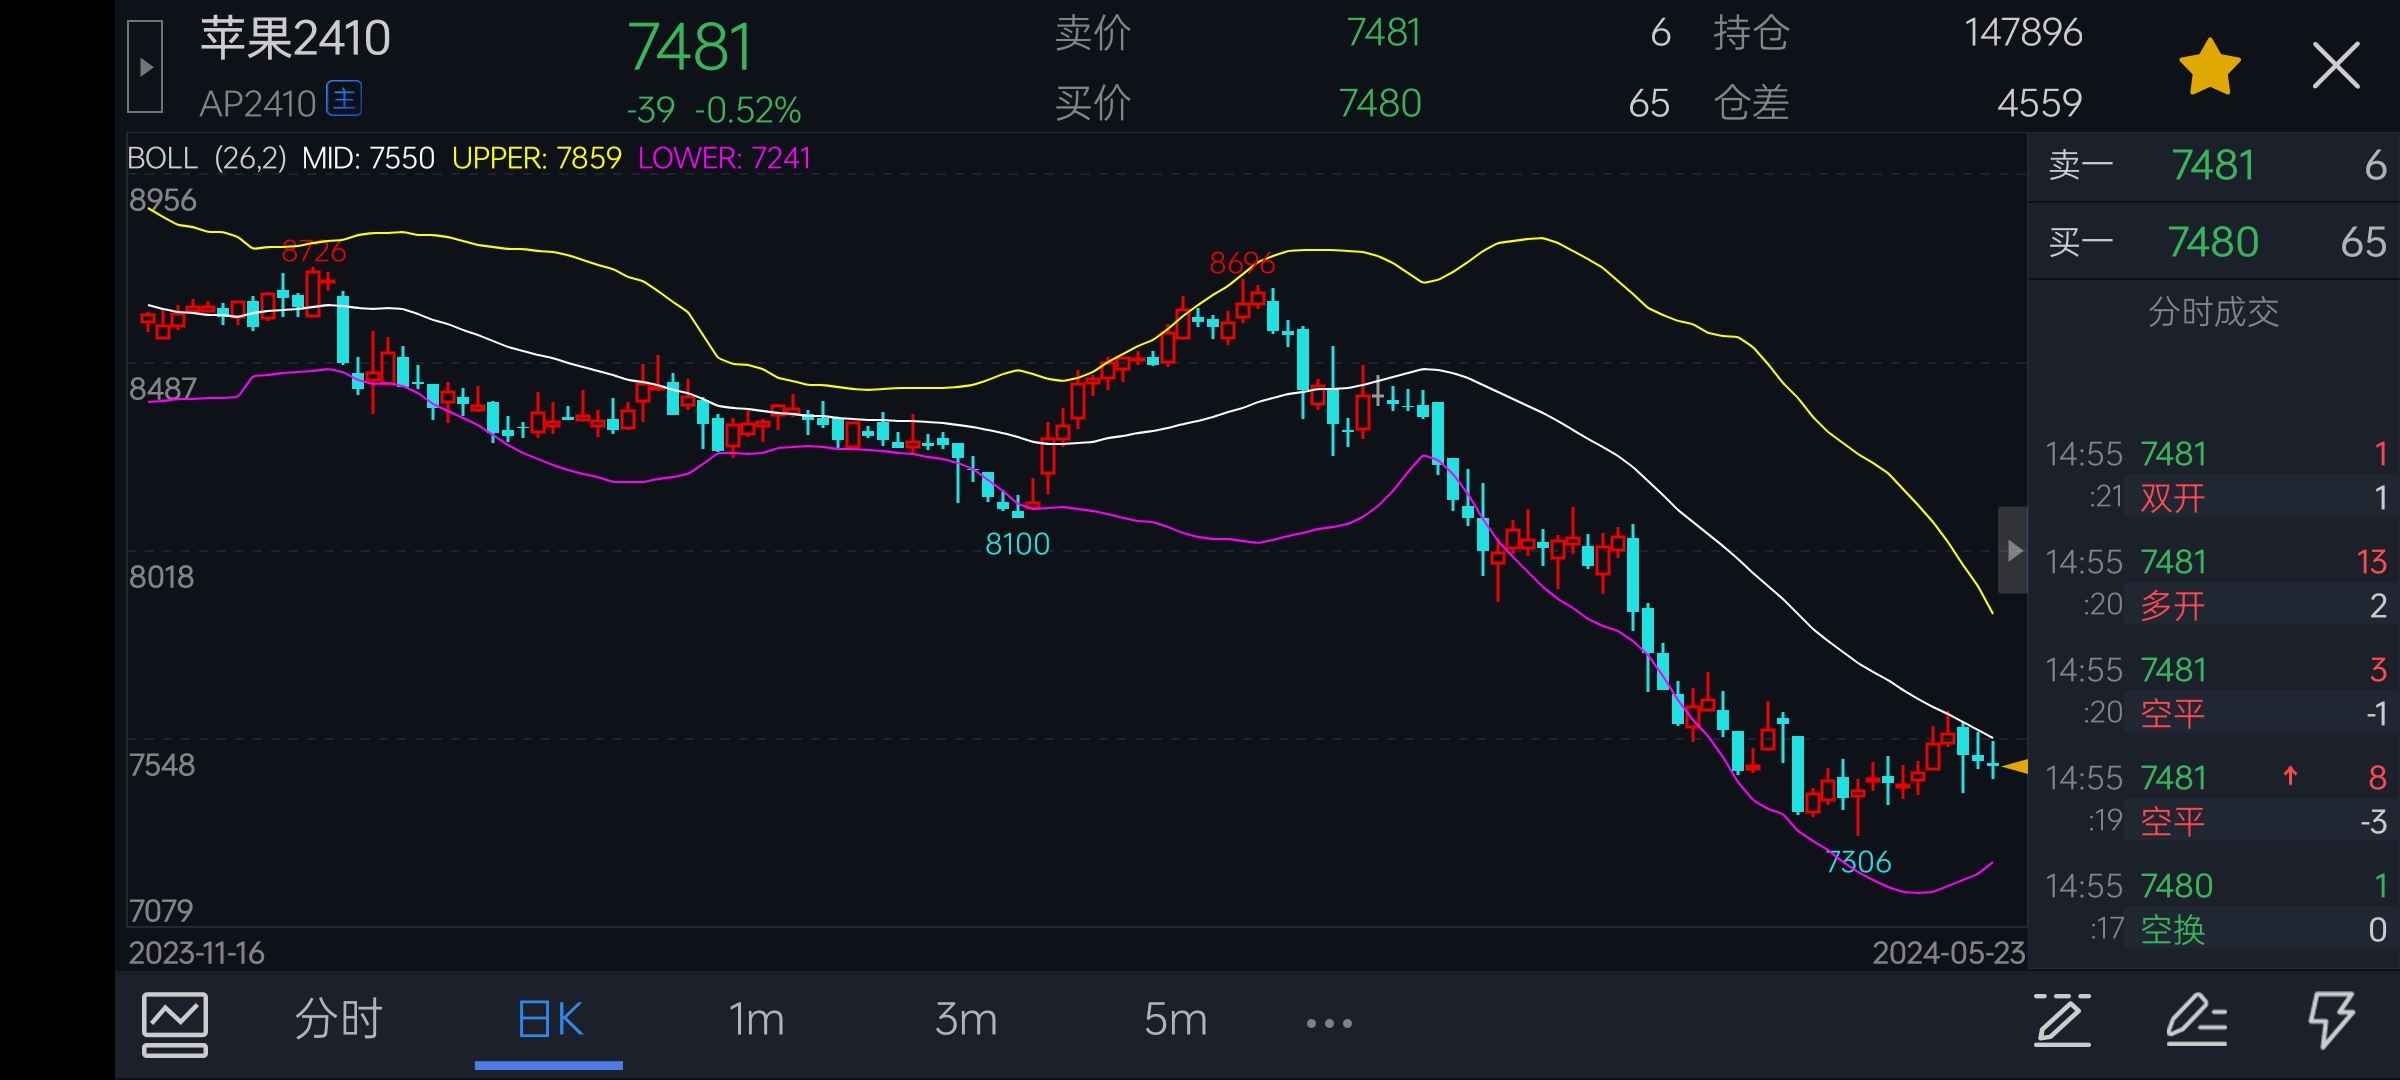The width and height of the screenshot is (2400, 1080).
Task: Click the yellow current-price marker on chart edge
Action: [2014, 767]
